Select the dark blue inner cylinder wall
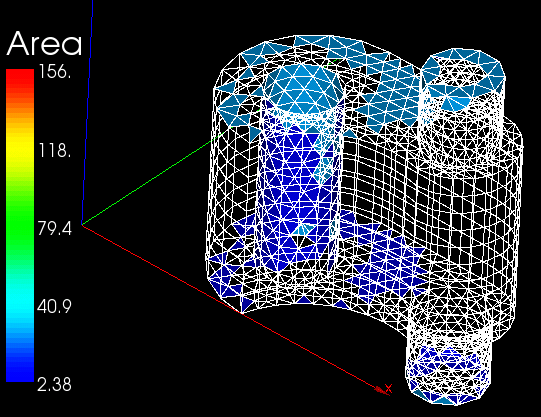Image resolution: width=541 pixels, height=417 pixels. (297, 193)
